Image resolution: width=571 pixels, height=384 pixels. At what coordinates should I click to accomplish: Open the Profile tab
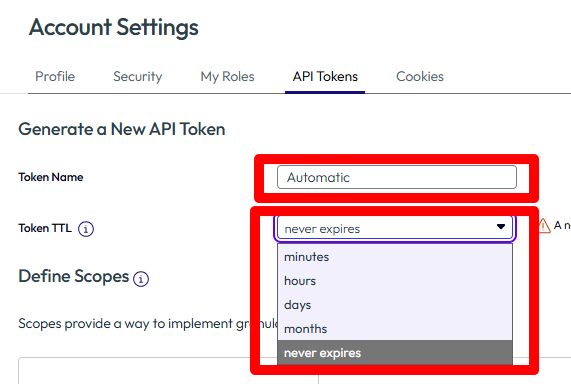55,77
